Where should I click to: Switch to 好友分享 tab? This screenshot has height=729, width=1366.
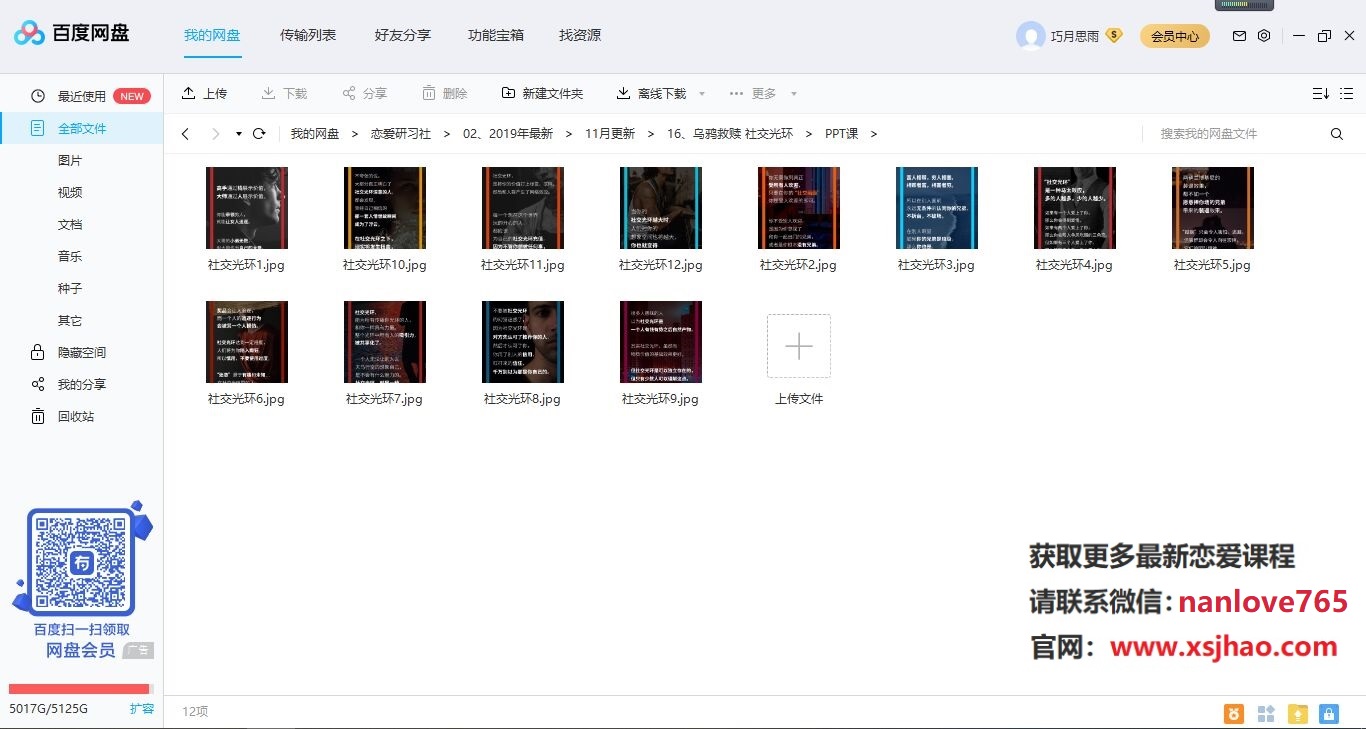[x=403, y=35]
